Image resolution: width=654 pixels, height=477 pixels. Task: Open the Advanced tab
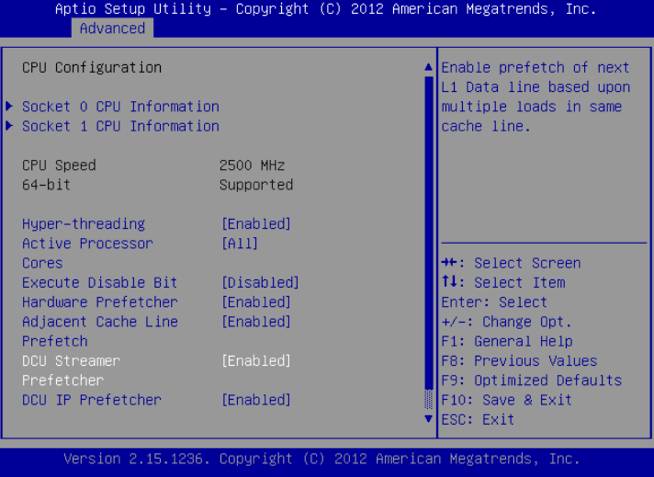[112, 28]
